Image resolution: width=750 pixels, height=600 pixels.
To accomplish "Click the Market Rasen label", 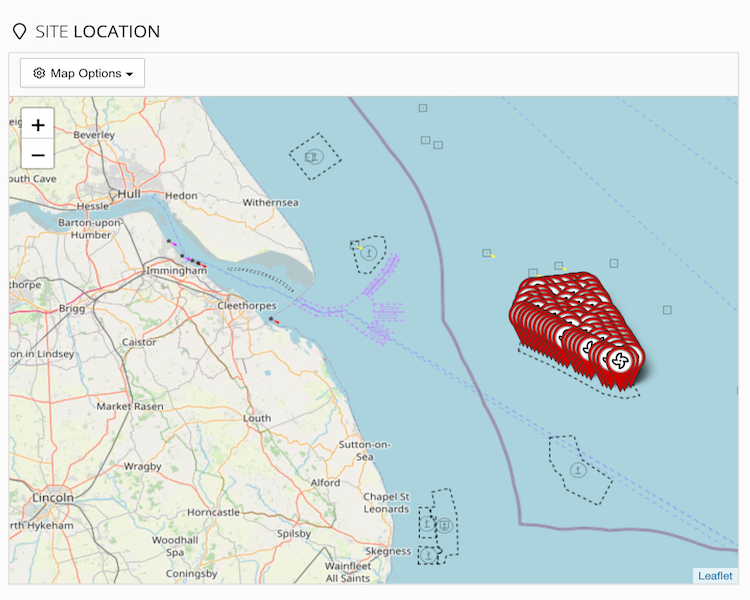I will point(129,406).
